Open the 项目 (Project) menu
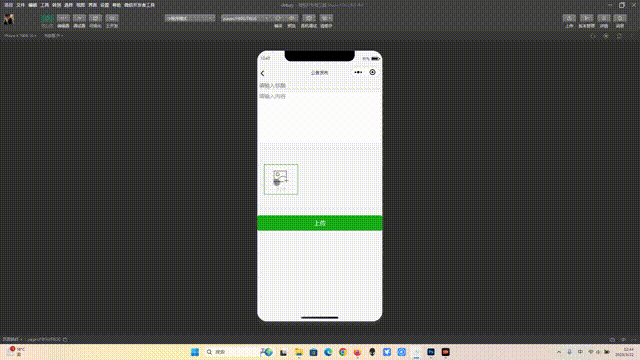 pyautogui.click(x=8, y=5)
